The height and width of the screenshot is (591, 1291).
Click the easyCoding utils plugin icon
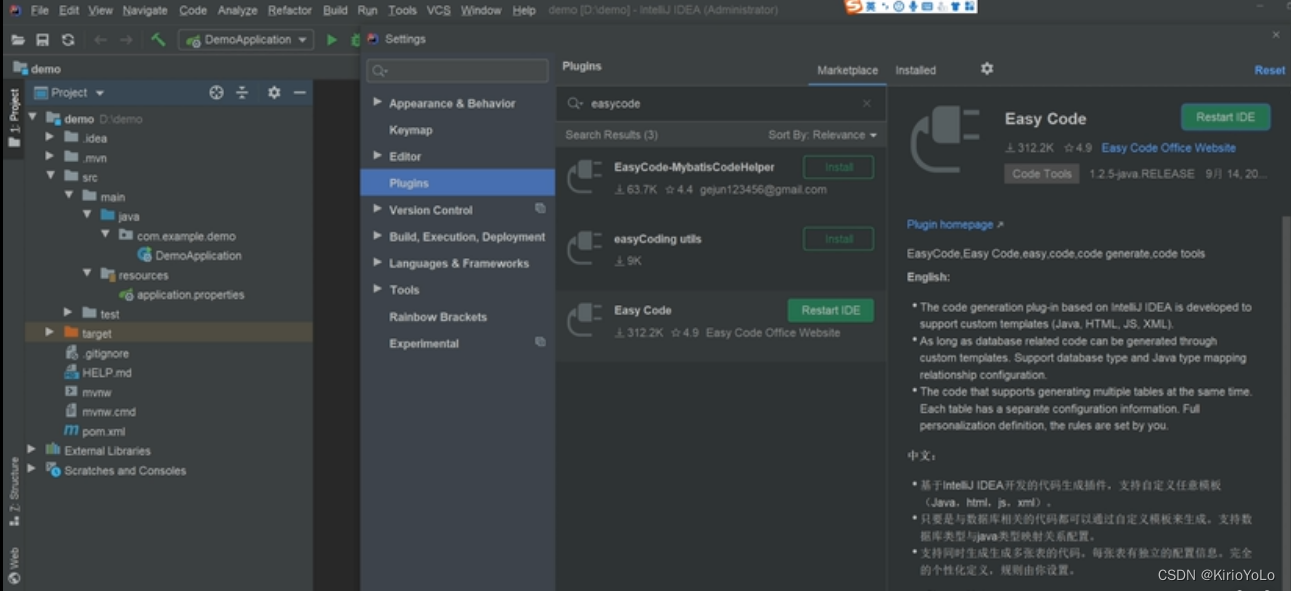point(585,248)
